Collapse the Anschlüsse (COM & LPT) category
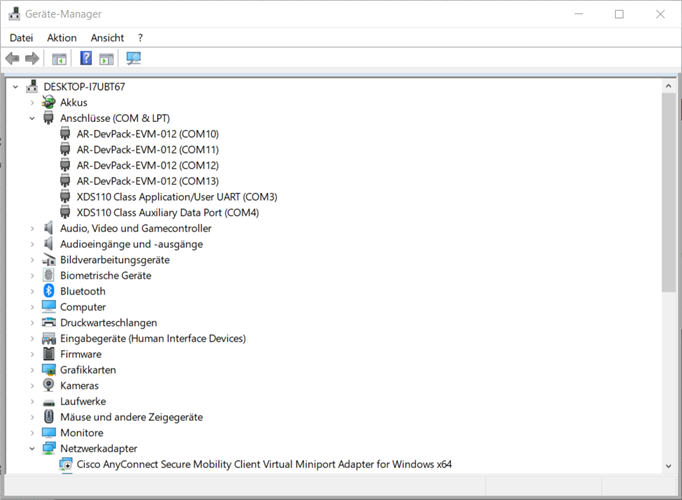 pos(32,118)
